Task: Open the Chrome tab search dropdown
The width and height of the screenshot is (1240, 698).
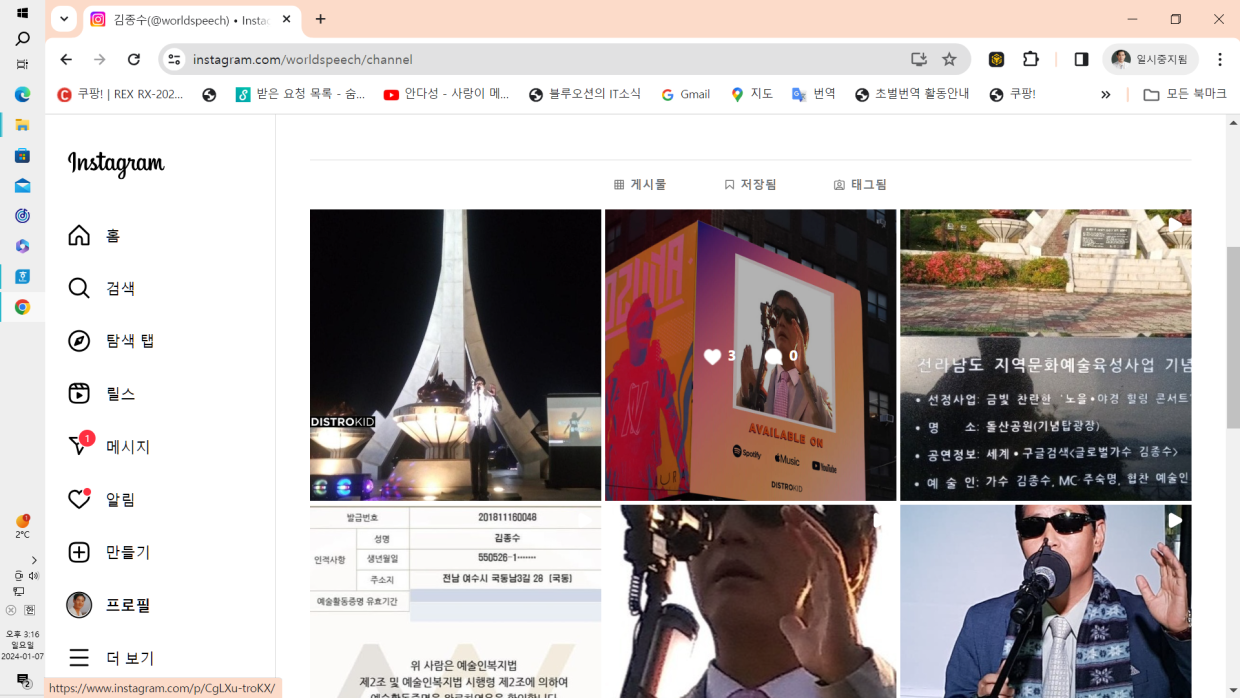Action: point(64,19)
